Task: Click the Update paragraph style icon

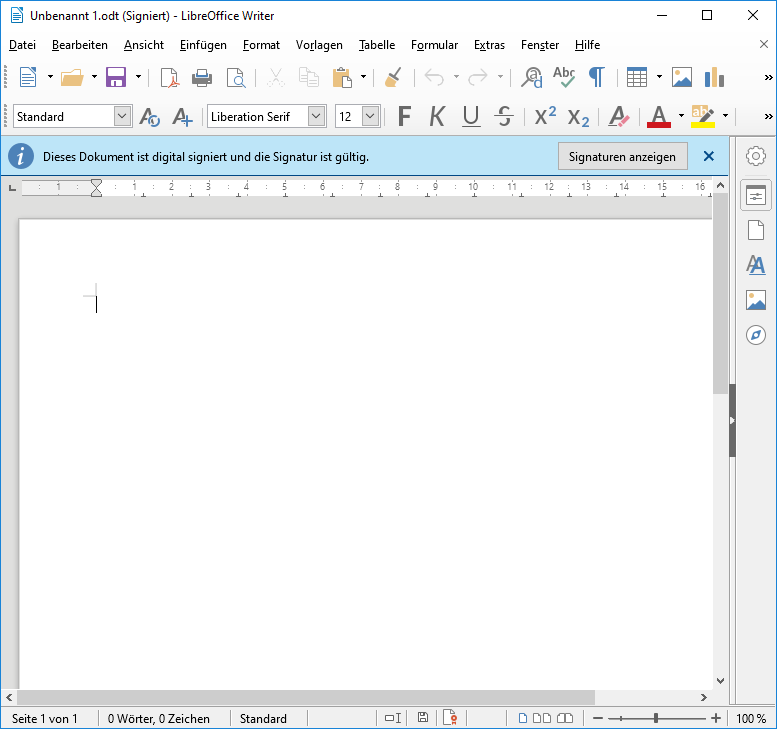Action: point(149,117)
